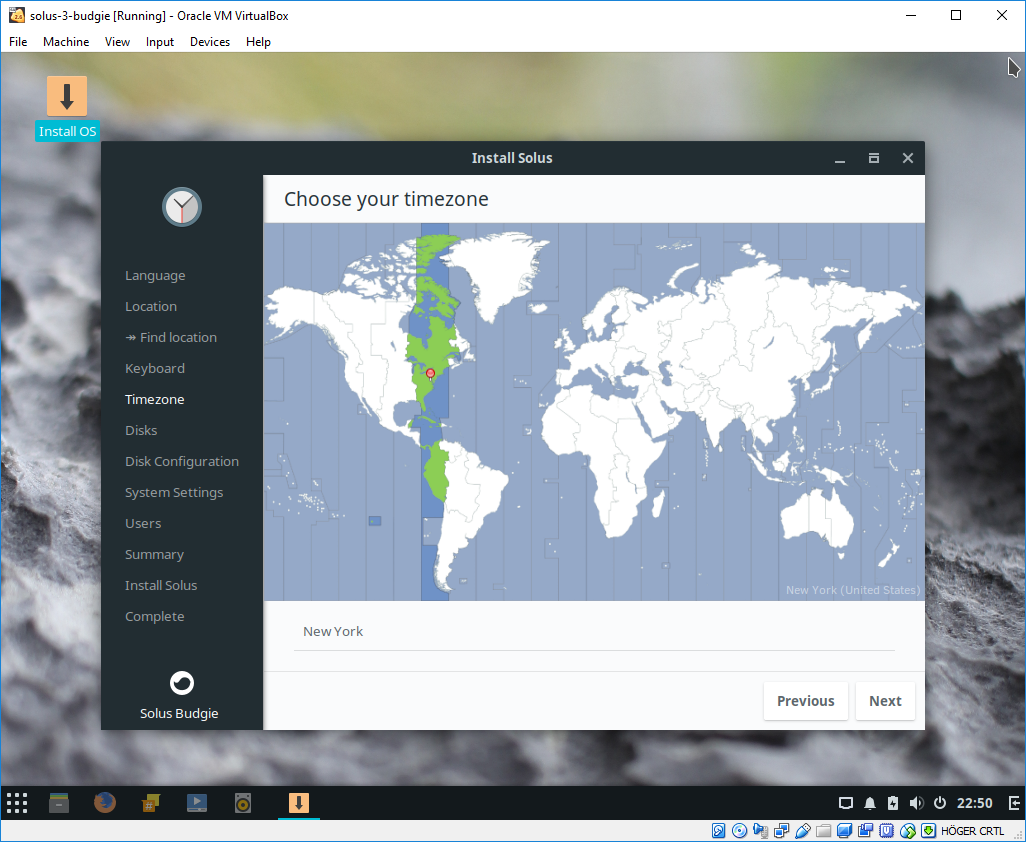Click the Solus Budgie logo icon
Screen dimensions: 1026x842
pos(182,683)
